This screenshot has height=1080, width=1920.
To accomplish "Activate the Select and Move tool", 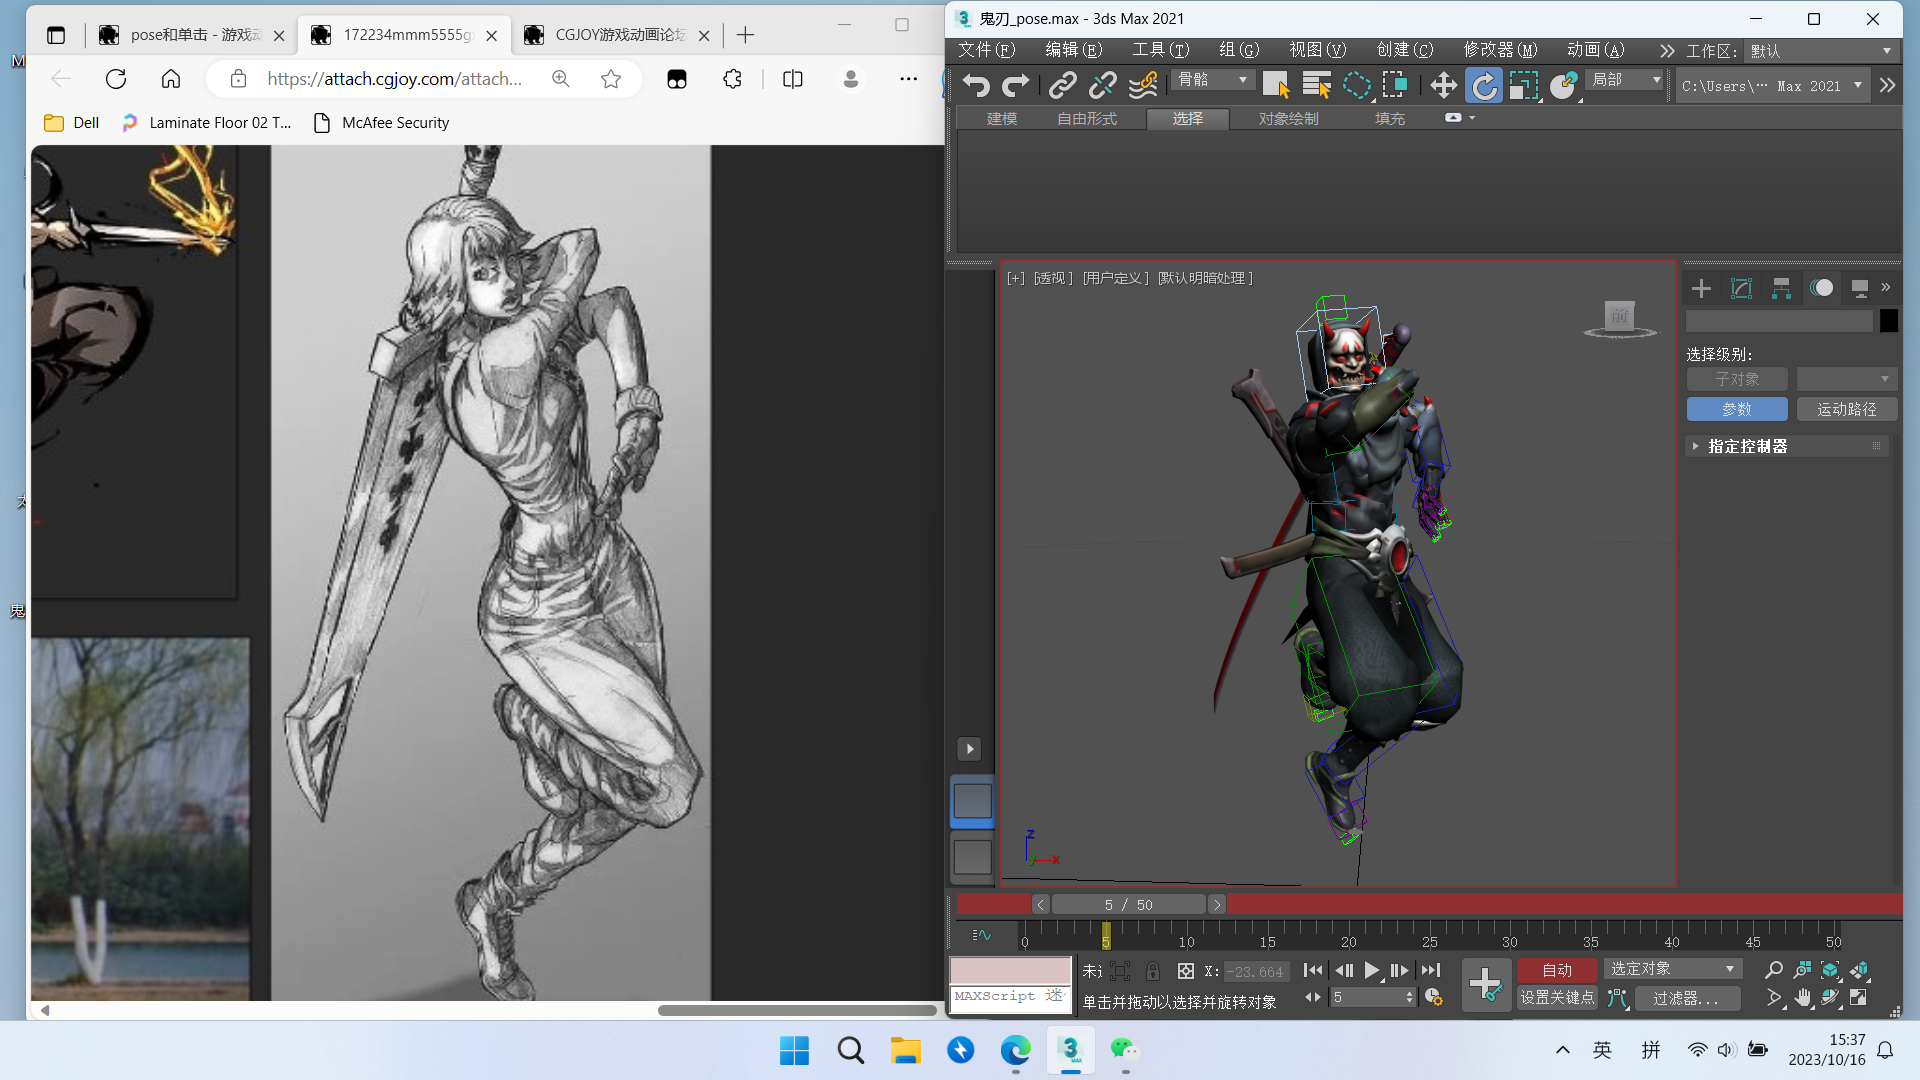I will [1443, 86].
